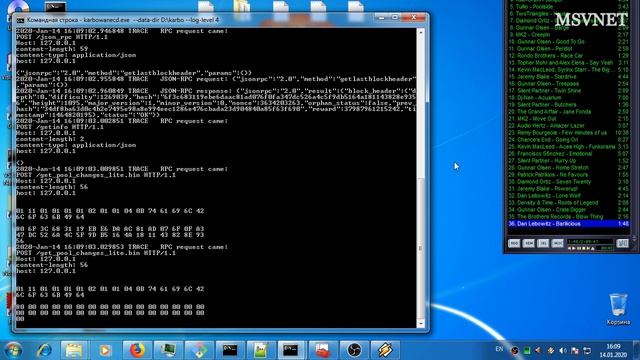Click the list options button in Winamp playlist
Screen dimensions: 640x360
622,243
